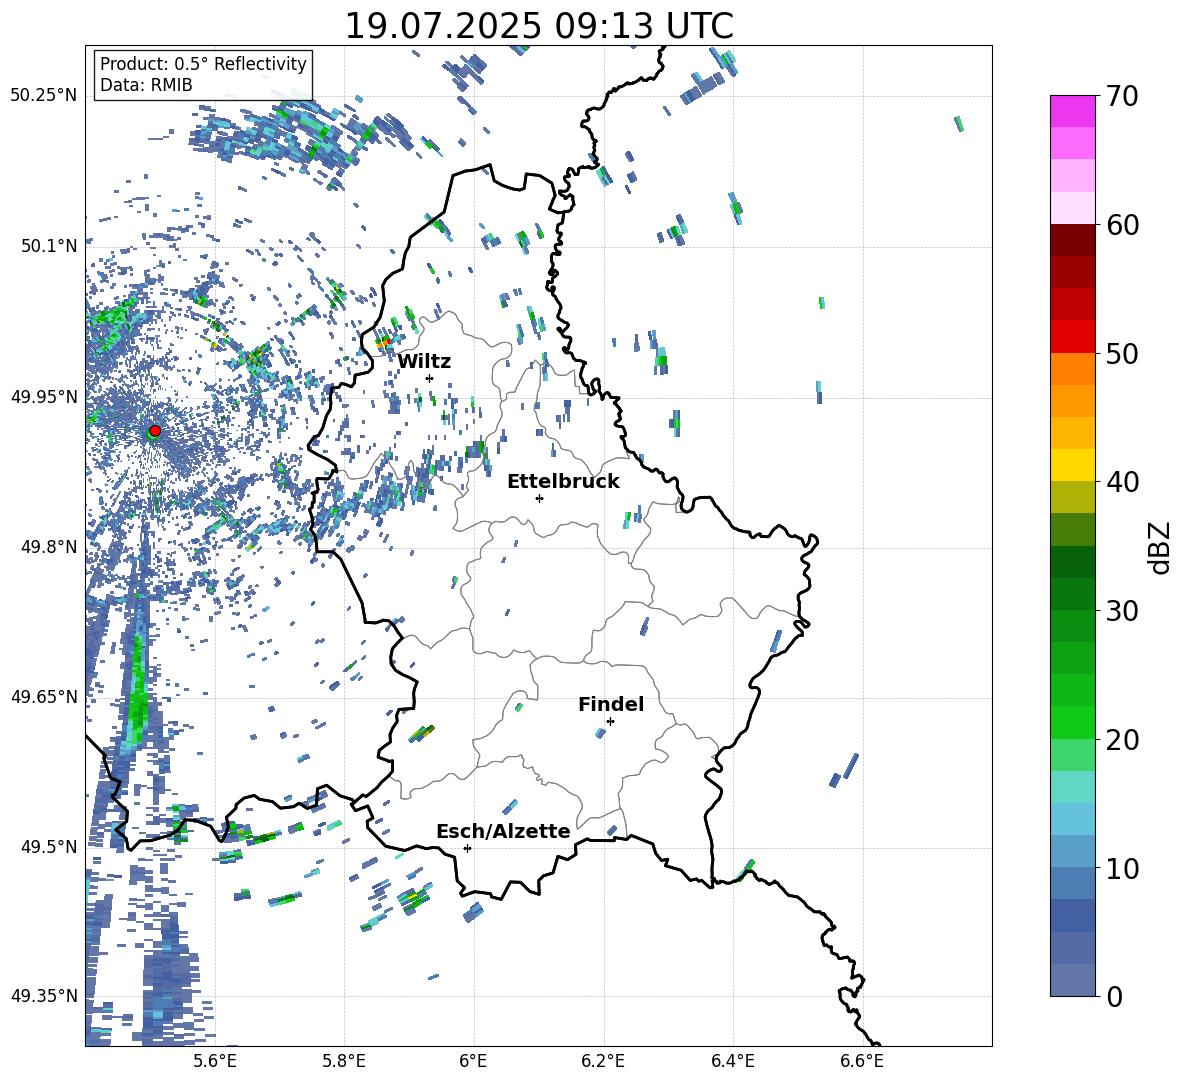Click the 49.65°N latitude label

pos(44,696)
